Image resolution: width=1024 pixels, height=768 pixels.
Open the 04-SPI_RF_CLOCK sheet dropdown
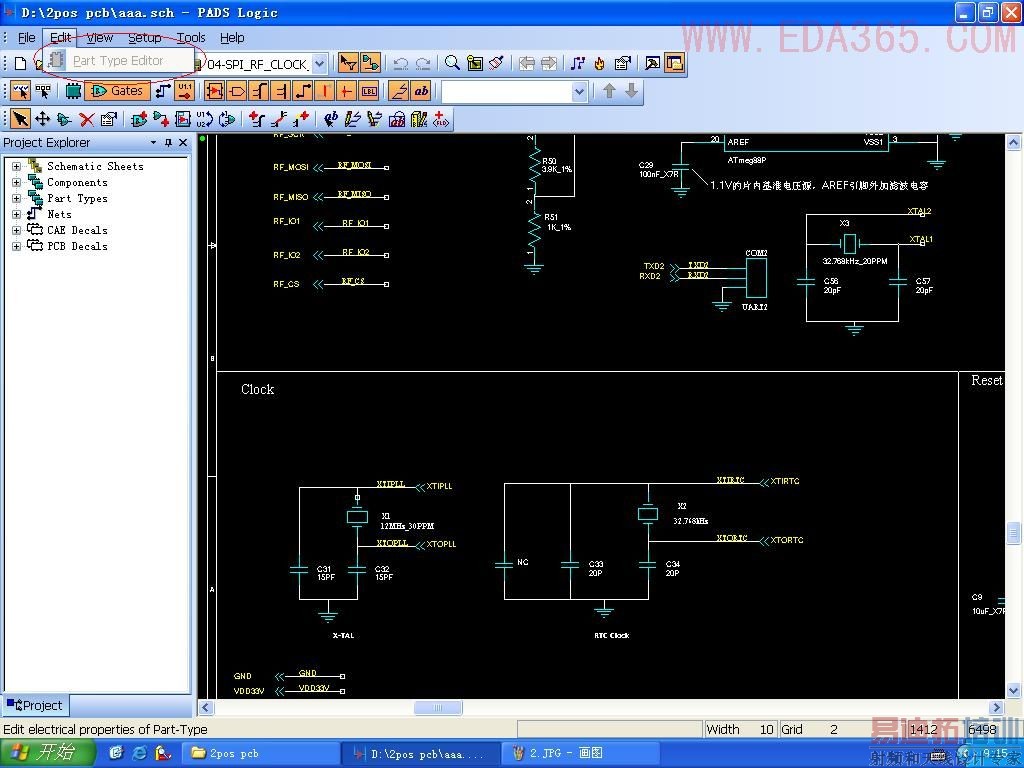point(319,64)
